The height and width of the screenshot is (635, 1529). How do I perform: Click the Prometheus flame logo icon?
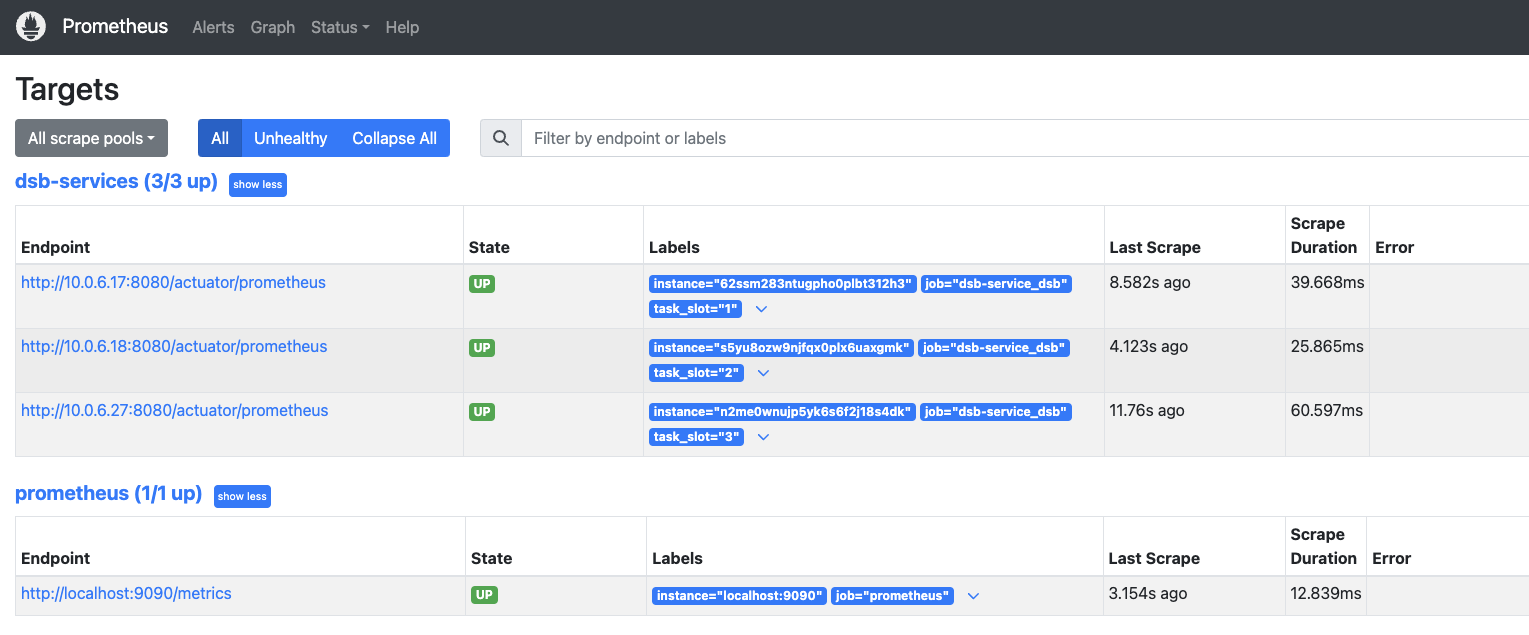pyautogui.click(x=31, y=27)
